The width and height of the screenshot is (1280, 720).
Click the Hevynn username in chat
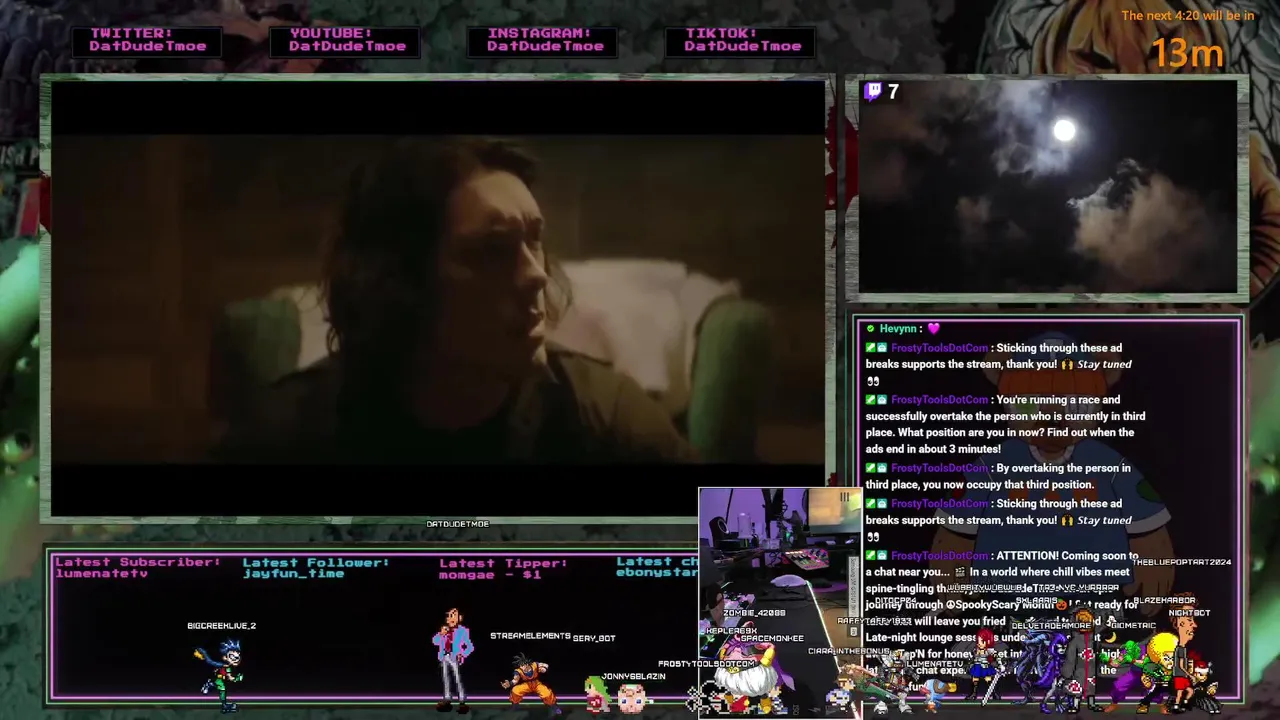pyautogui.click(x=898, y=328)
